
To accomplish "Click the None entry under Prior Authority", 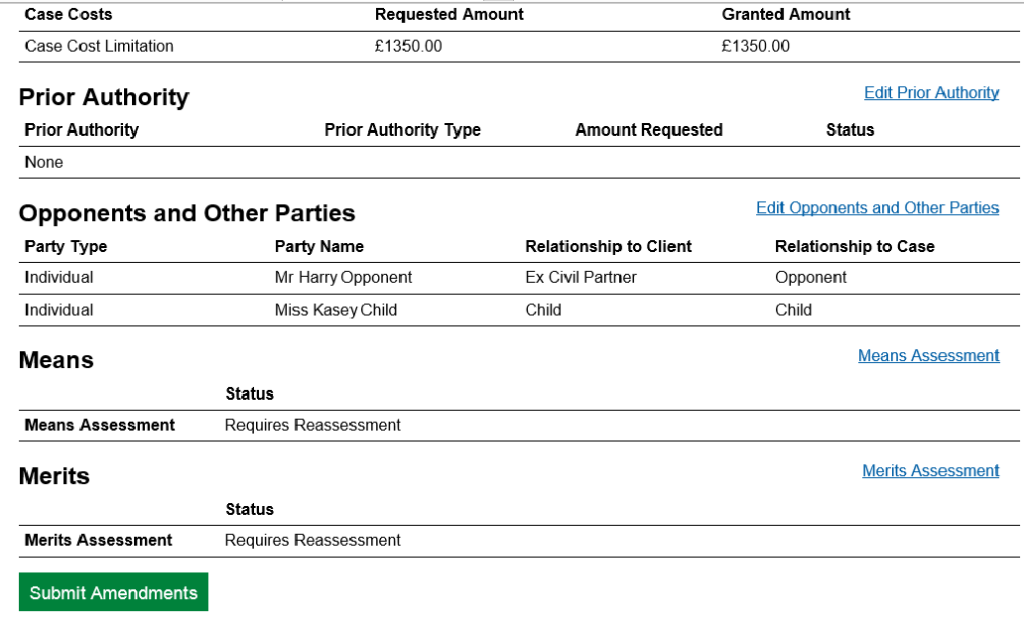I will tap(44, 162).
